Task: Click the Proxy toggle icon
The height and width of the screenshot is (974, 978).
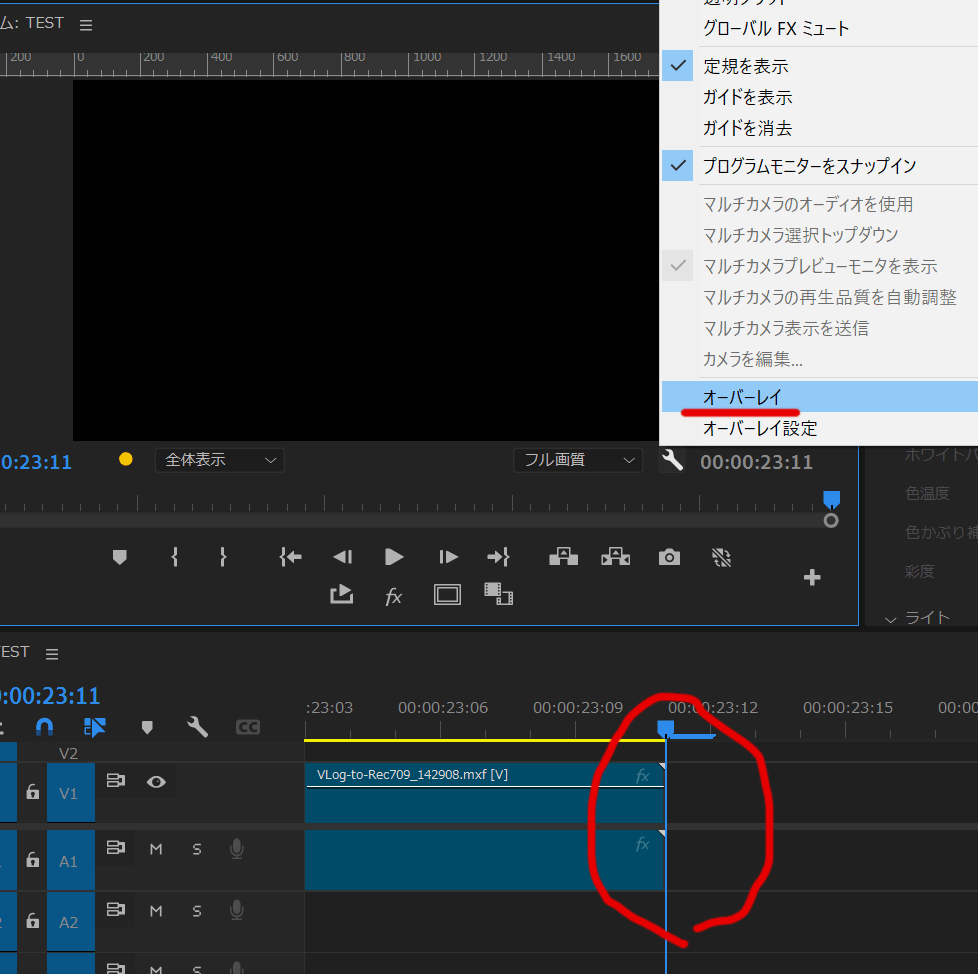Action: (x=722, y=557)
